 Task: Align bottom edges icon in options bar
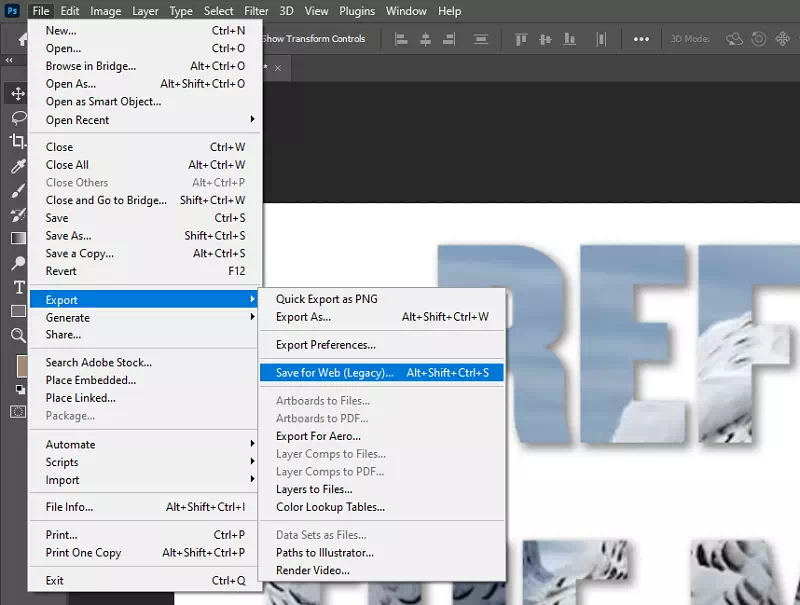[569, 39]
